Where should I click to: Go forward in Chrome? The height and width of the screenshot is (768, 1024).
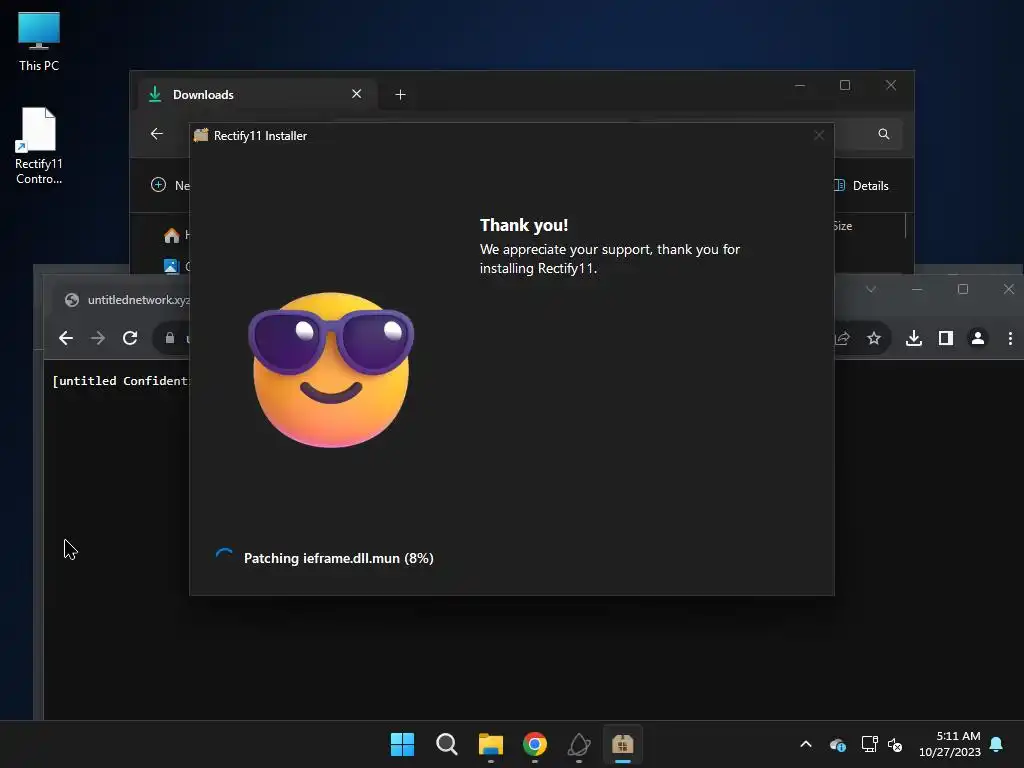97,338
